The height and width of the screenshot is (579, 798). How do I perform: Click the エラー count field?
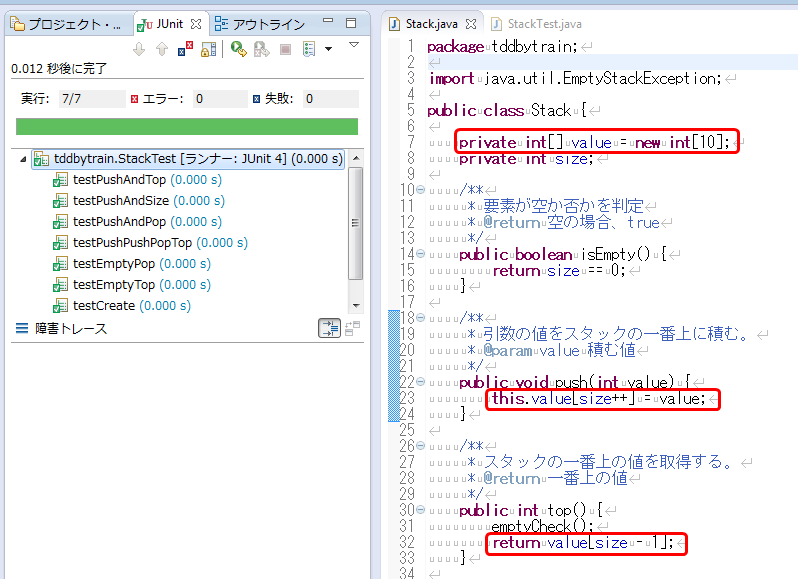tap(220, 99)
